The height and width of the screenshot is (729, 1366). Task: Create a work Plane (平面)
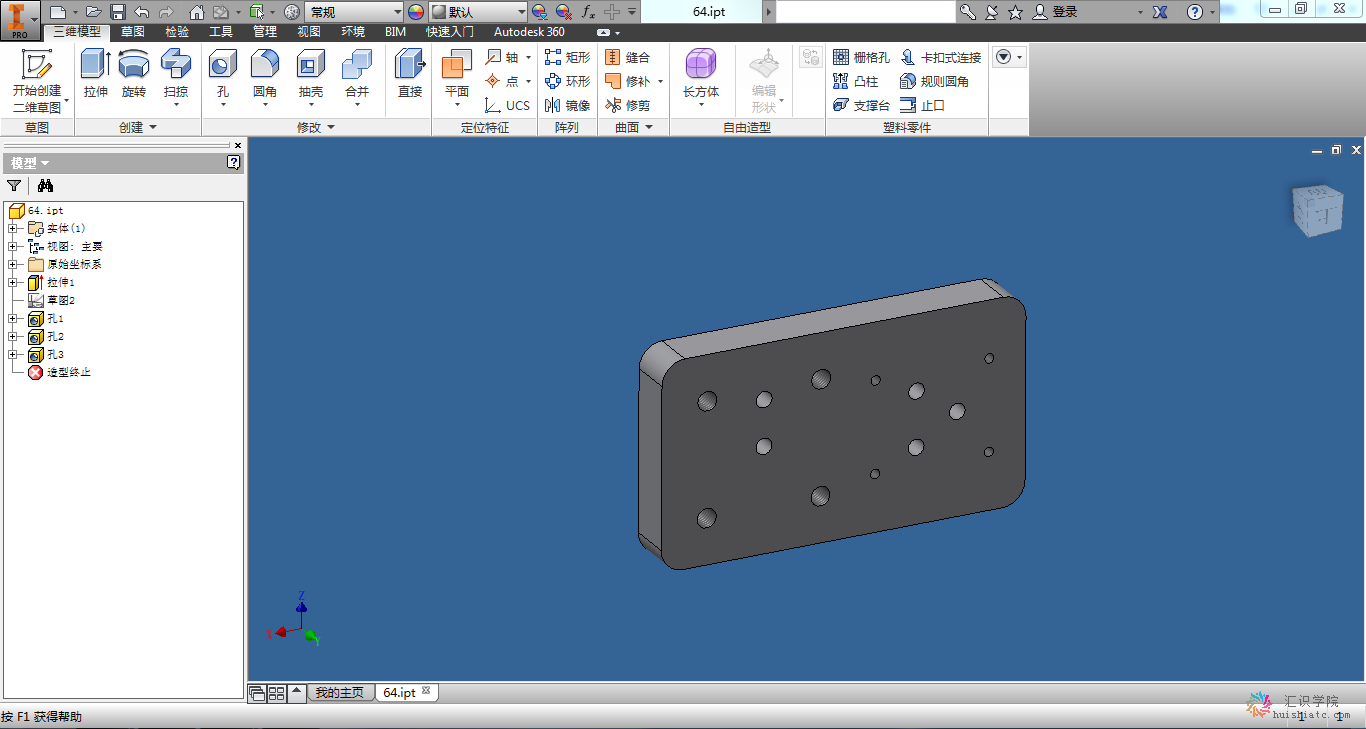(x=457, y=77)
